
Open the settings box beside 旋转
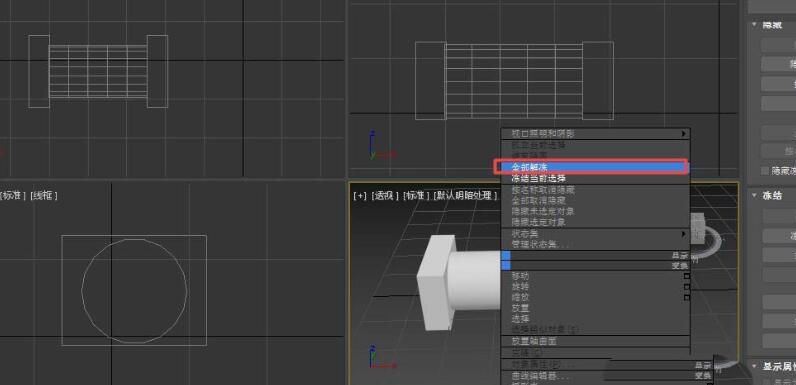point(686,287)
